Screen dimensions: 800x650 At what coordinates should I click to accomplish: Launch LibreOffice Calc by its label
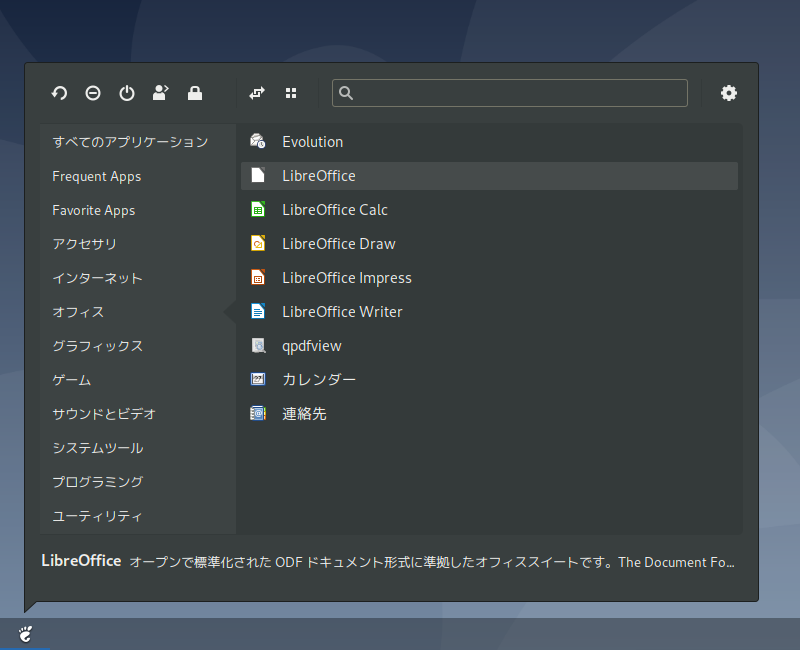click(335, 210)
